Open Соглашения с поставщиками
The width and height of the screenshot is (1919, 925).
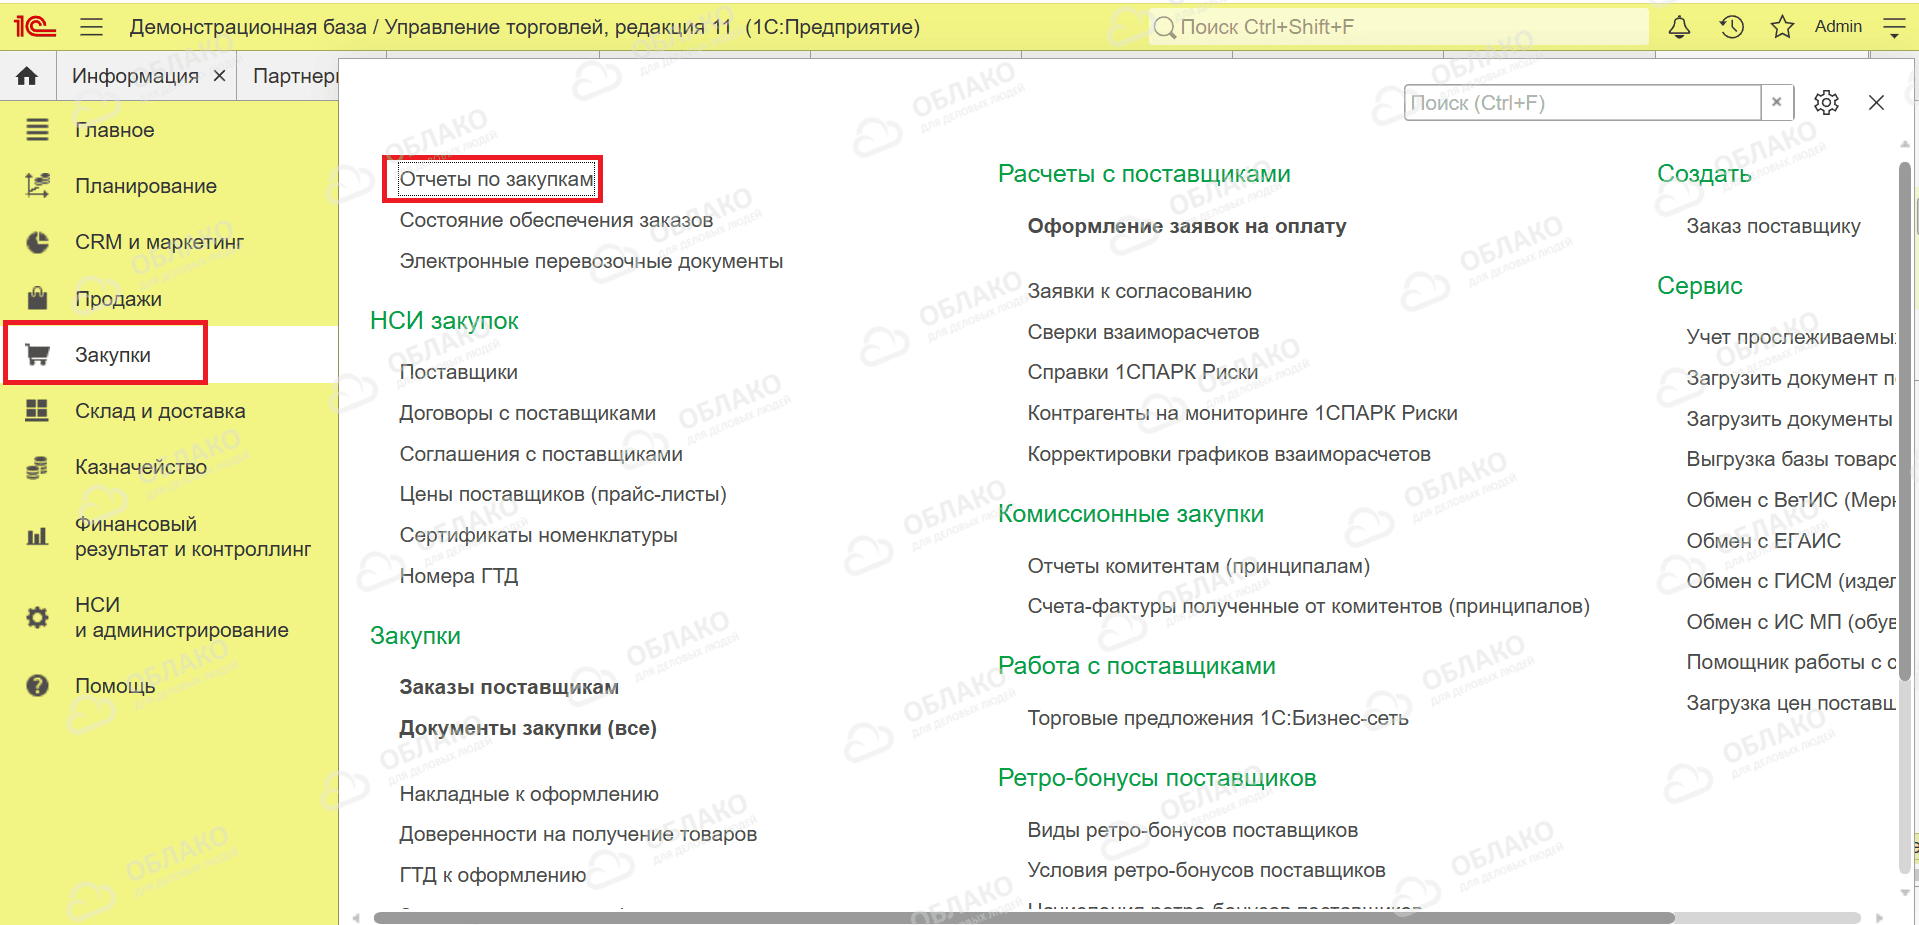tap(541, 454)
